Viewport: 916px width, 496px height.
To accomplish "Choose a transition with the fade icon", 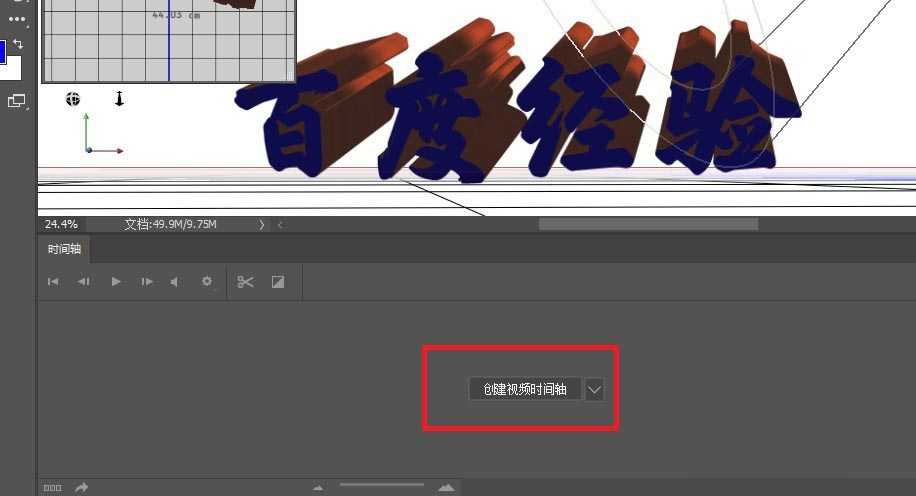I will [x=278, y=282].
